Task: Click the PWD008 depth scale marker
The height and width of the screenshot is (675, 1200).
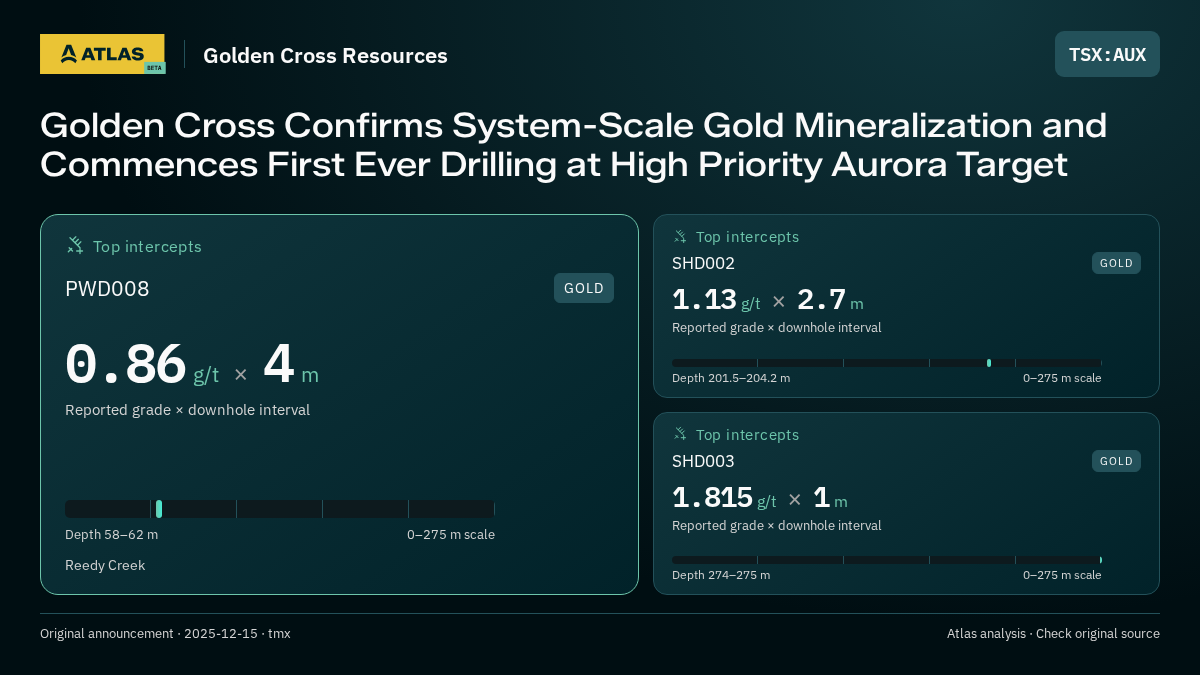Action: (x=159, y=509)
